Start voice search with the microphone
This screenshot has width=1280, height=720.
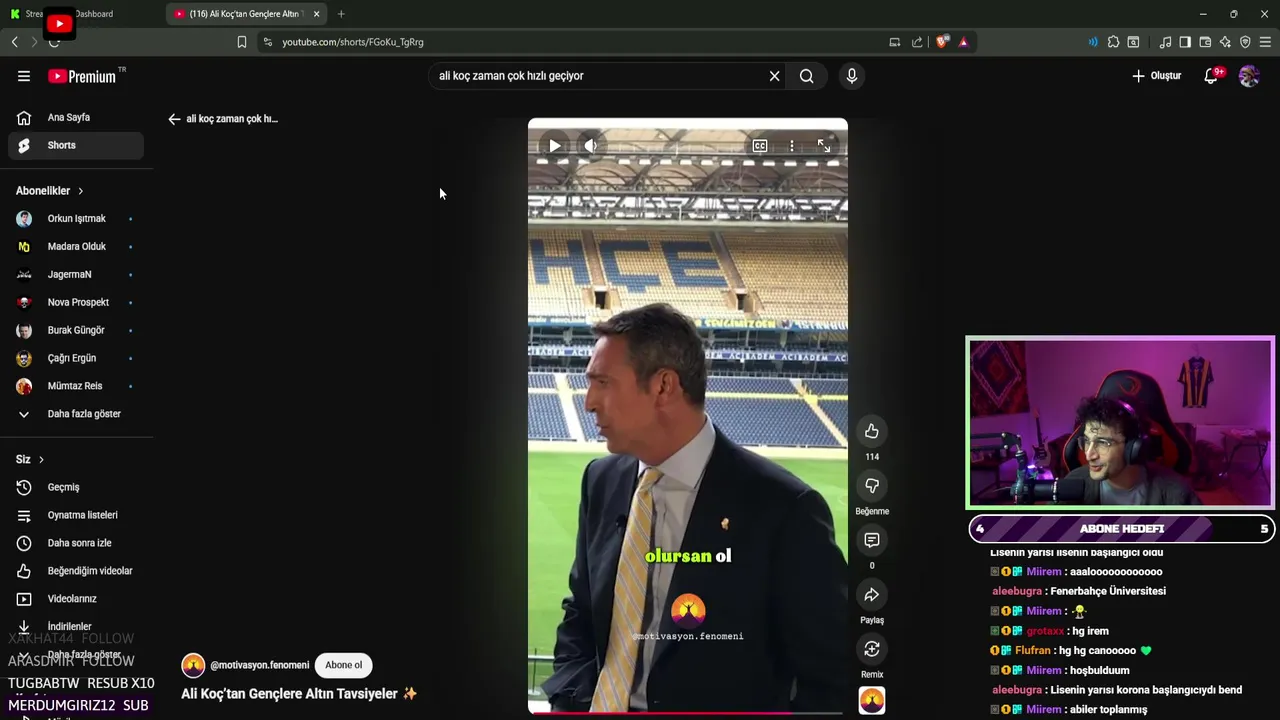coord(852,76)
